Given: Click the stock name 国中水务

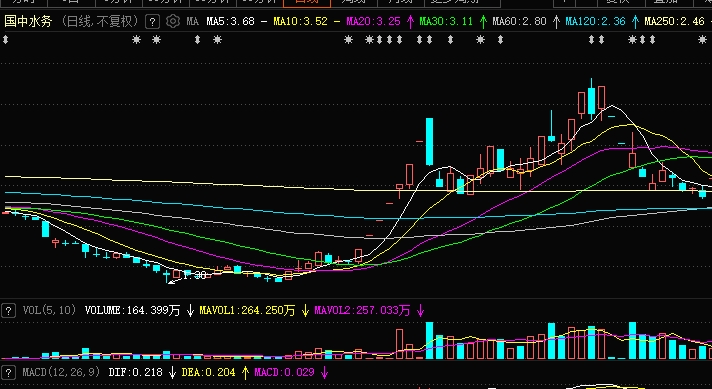Looking at the screenshot, I should tap(28, 21).
